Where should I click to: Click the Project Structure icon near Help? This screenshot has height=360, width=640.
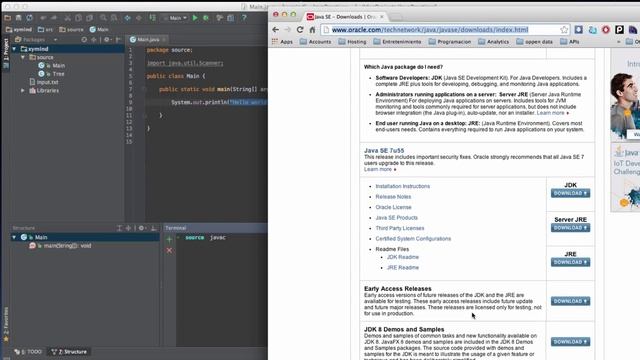[x=231, y=18]
